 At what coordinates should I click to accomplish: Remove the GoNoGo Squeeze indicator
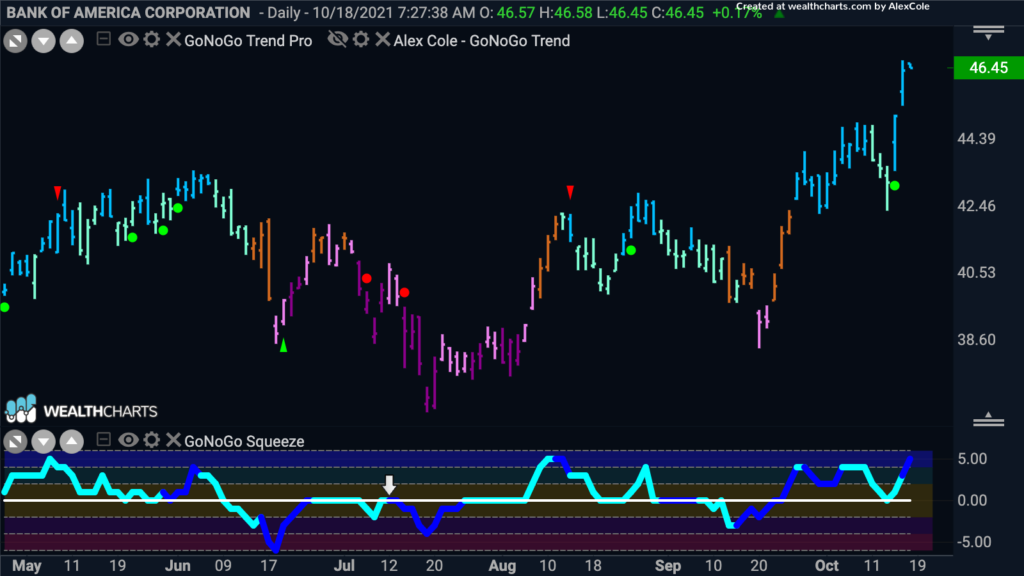172,440
